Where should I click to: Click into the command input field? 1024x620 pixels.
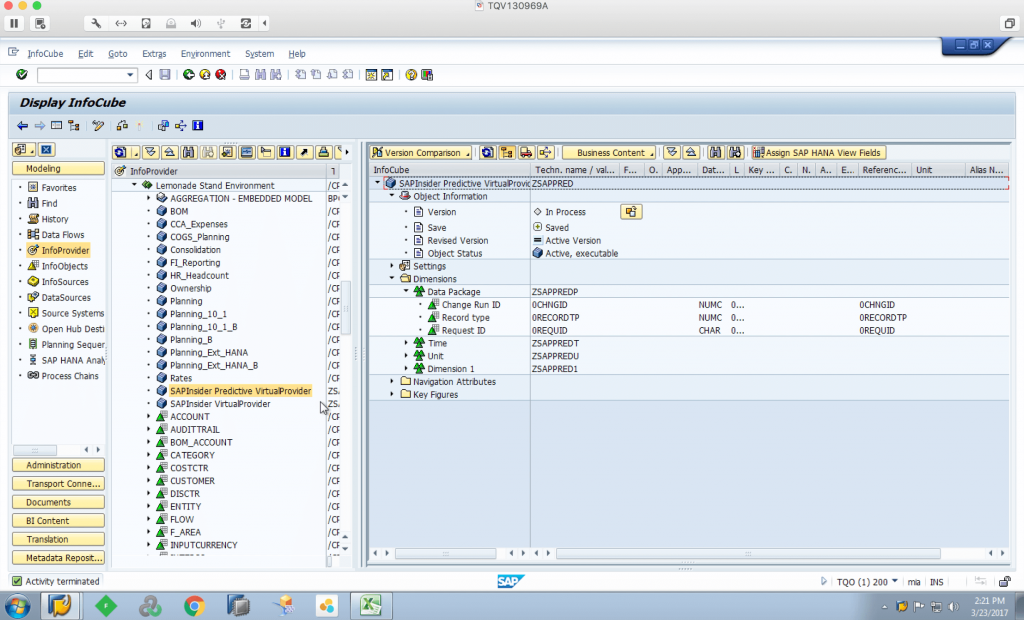(x=82, y=75)
